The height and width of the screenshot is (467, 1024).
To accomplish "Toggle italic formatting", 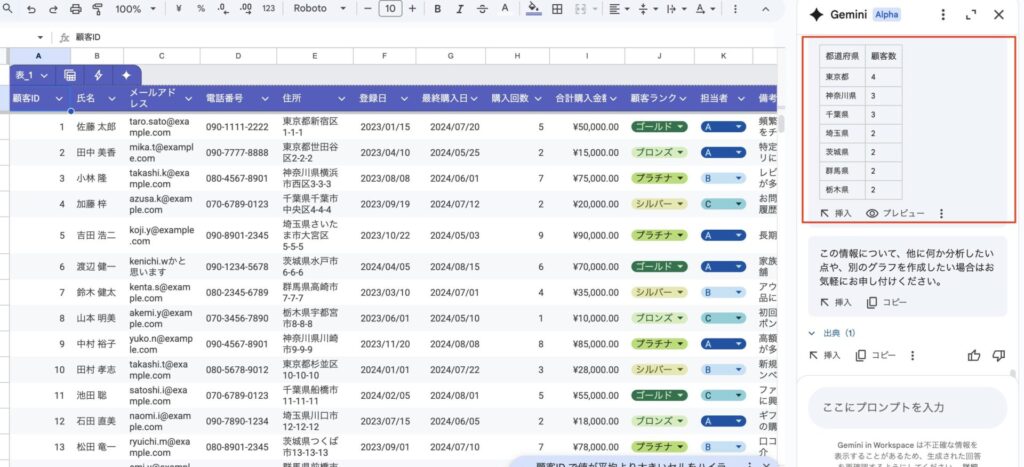I will (x=460, y=9).
